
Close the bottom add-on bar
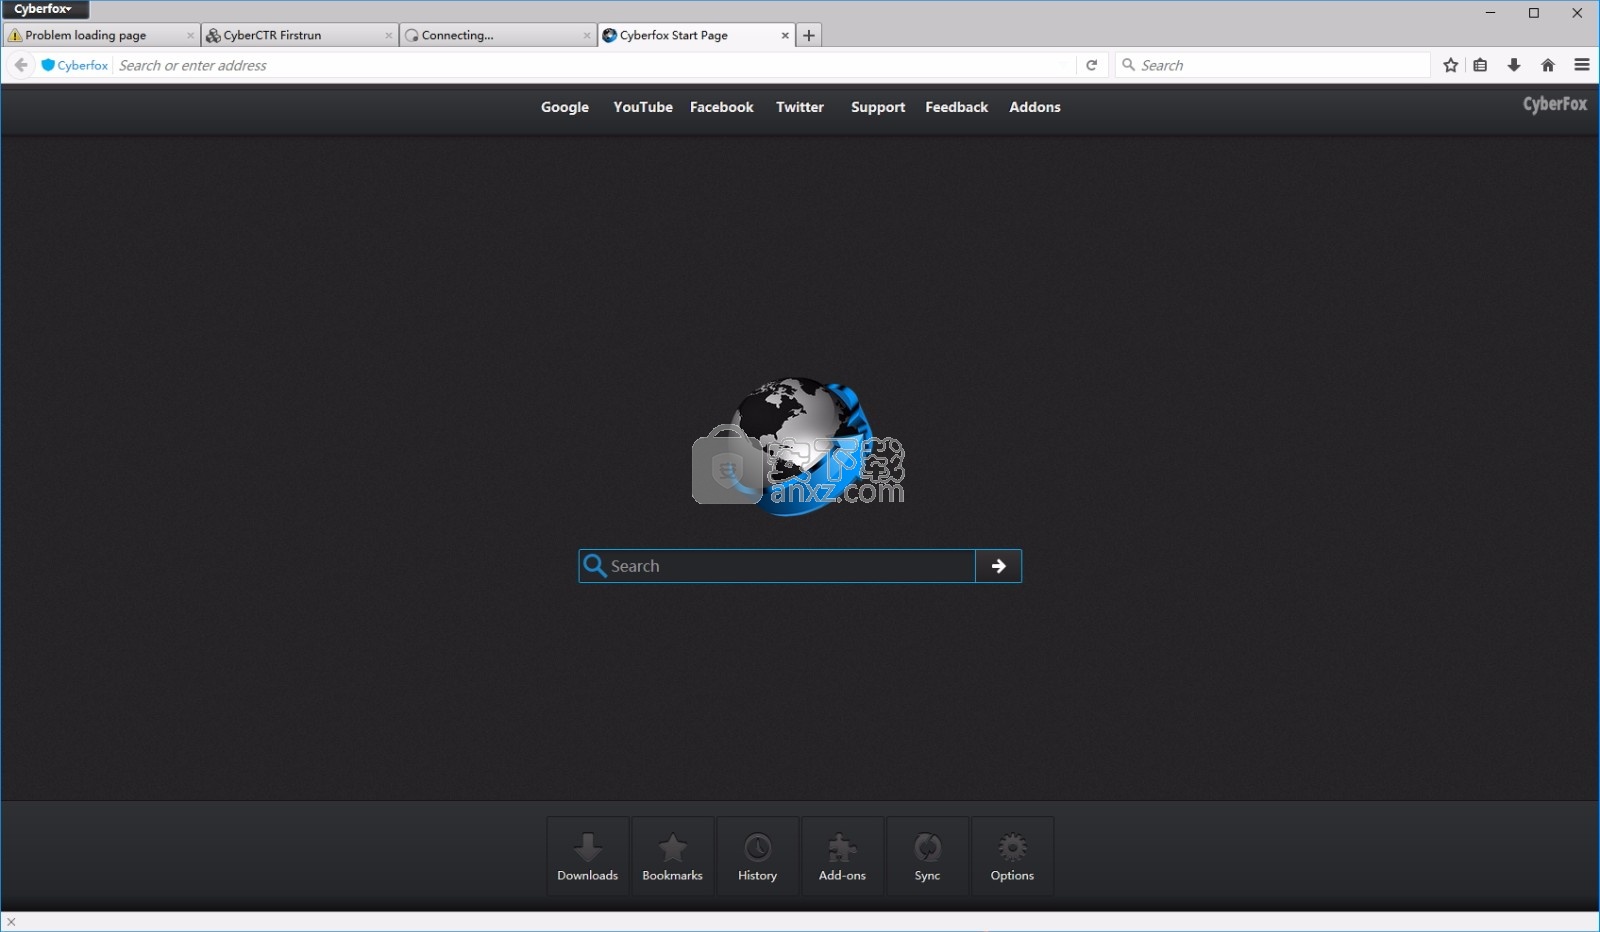pyautogui.click(x=11, y=922)
